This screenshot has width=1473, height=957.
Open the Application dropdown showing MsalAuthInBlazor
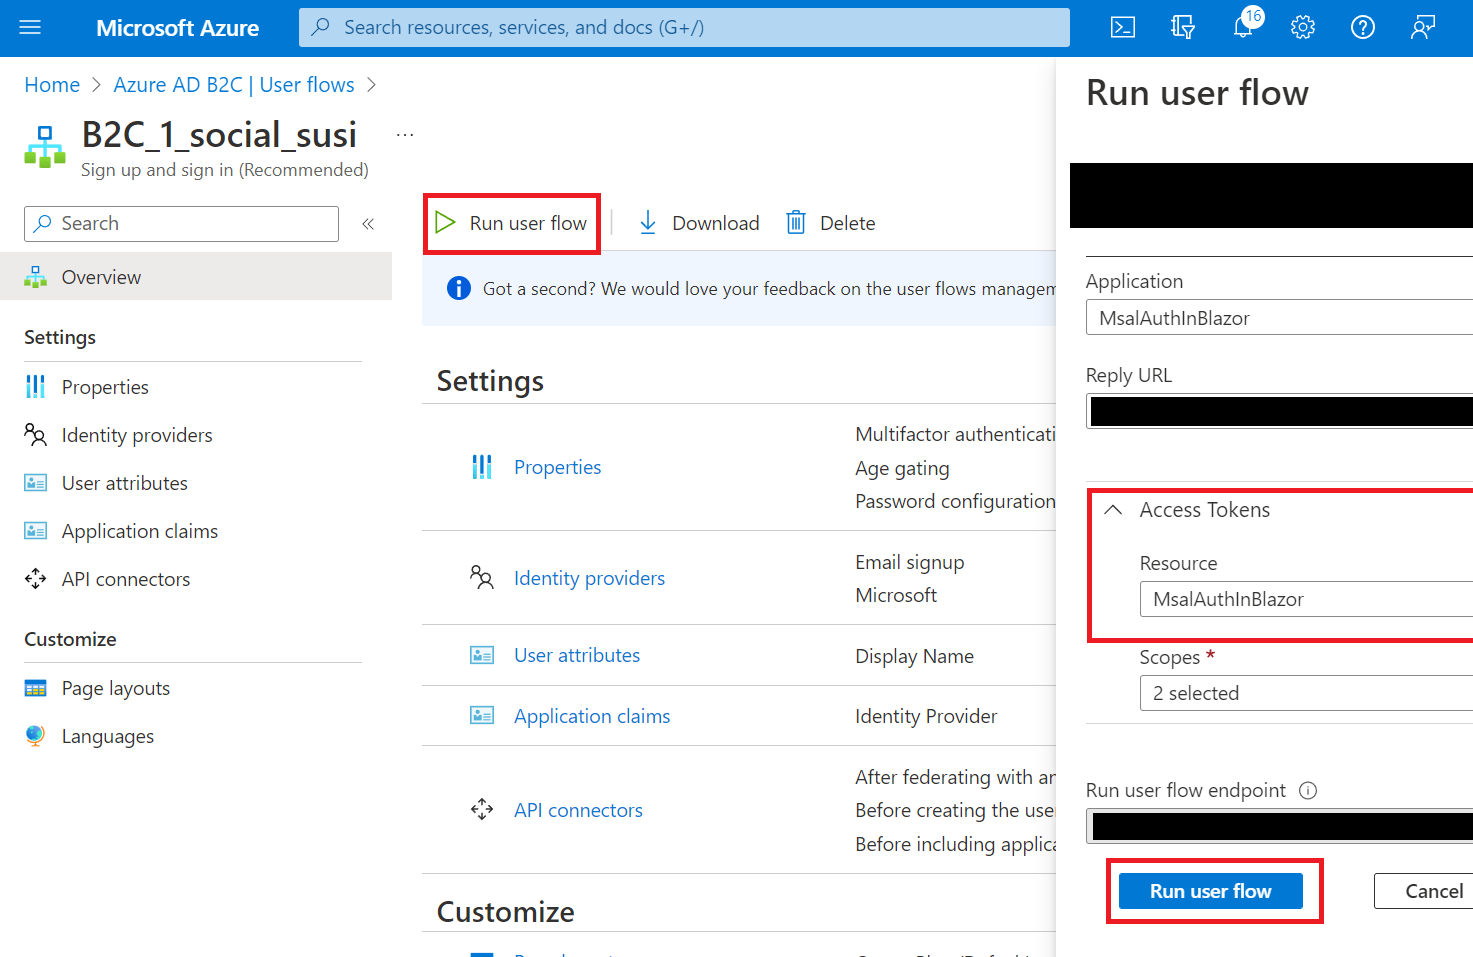click(x=1279, y=318)
